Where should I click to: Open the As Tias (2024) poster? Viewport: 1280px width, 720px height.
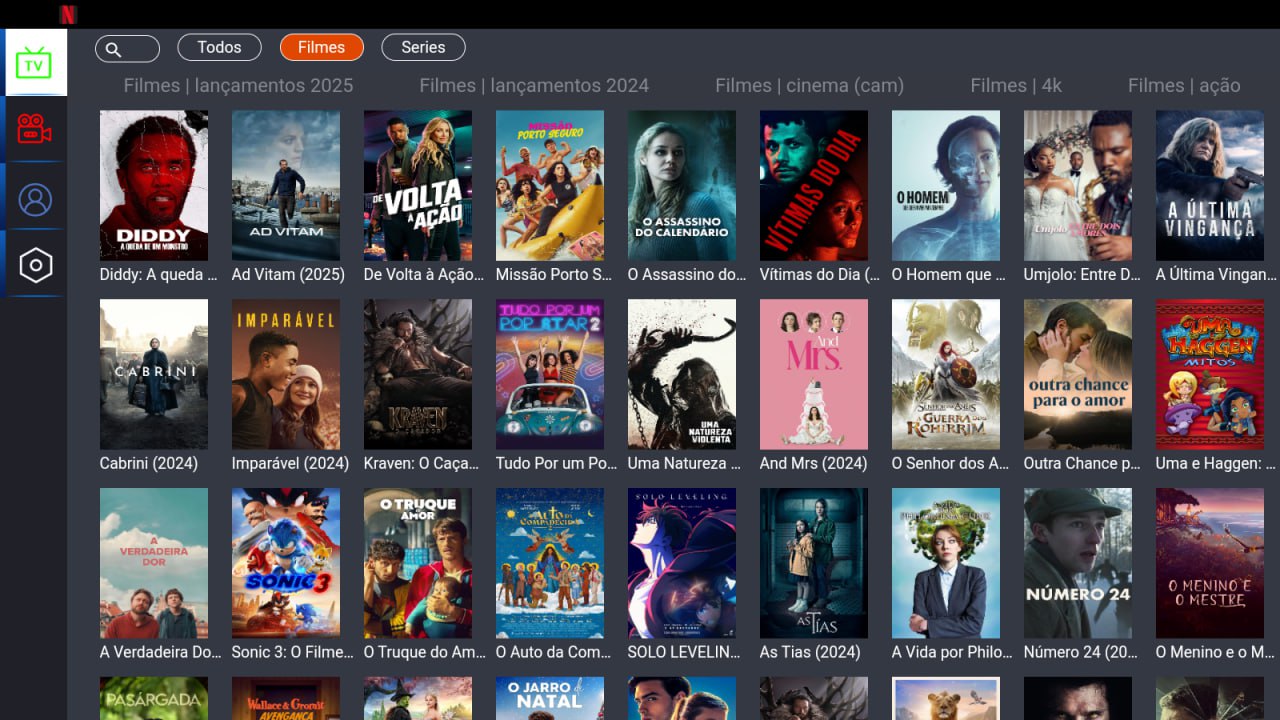[x=814, y=563]
